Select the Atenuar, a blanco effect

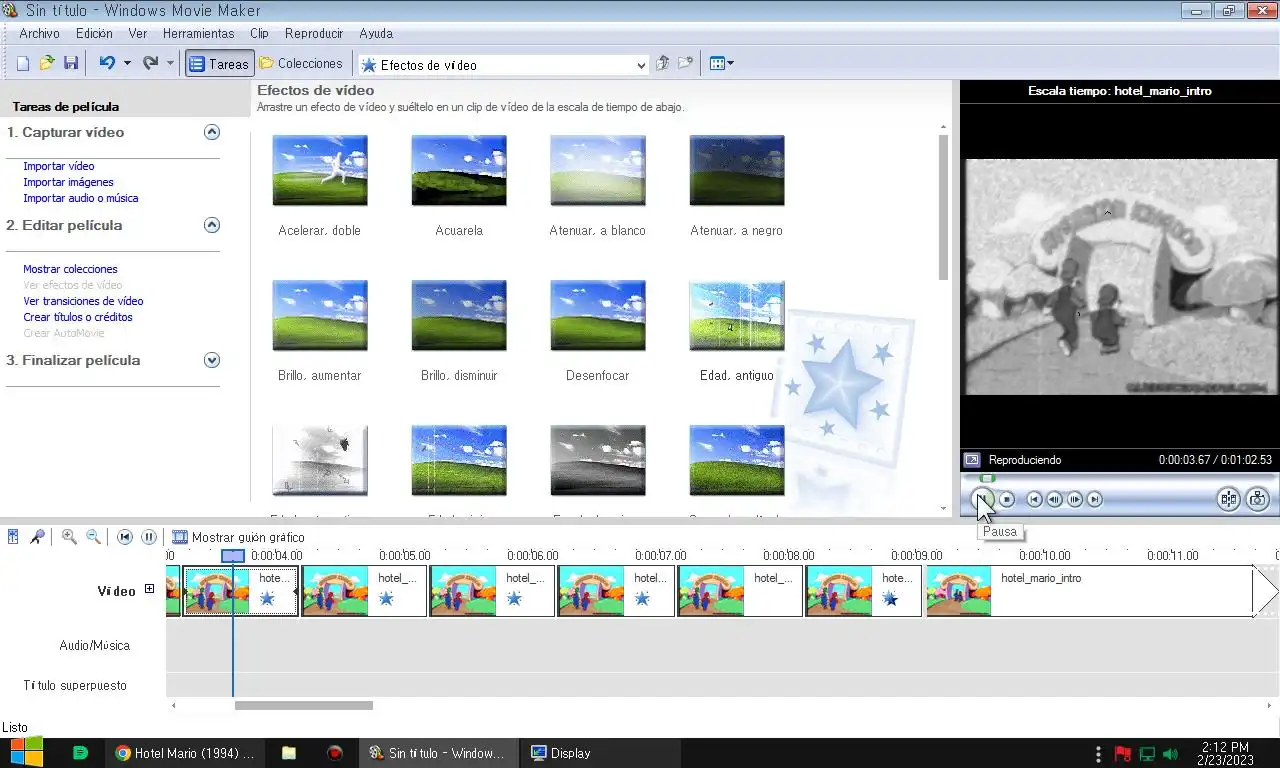click(x=598, y=171)
